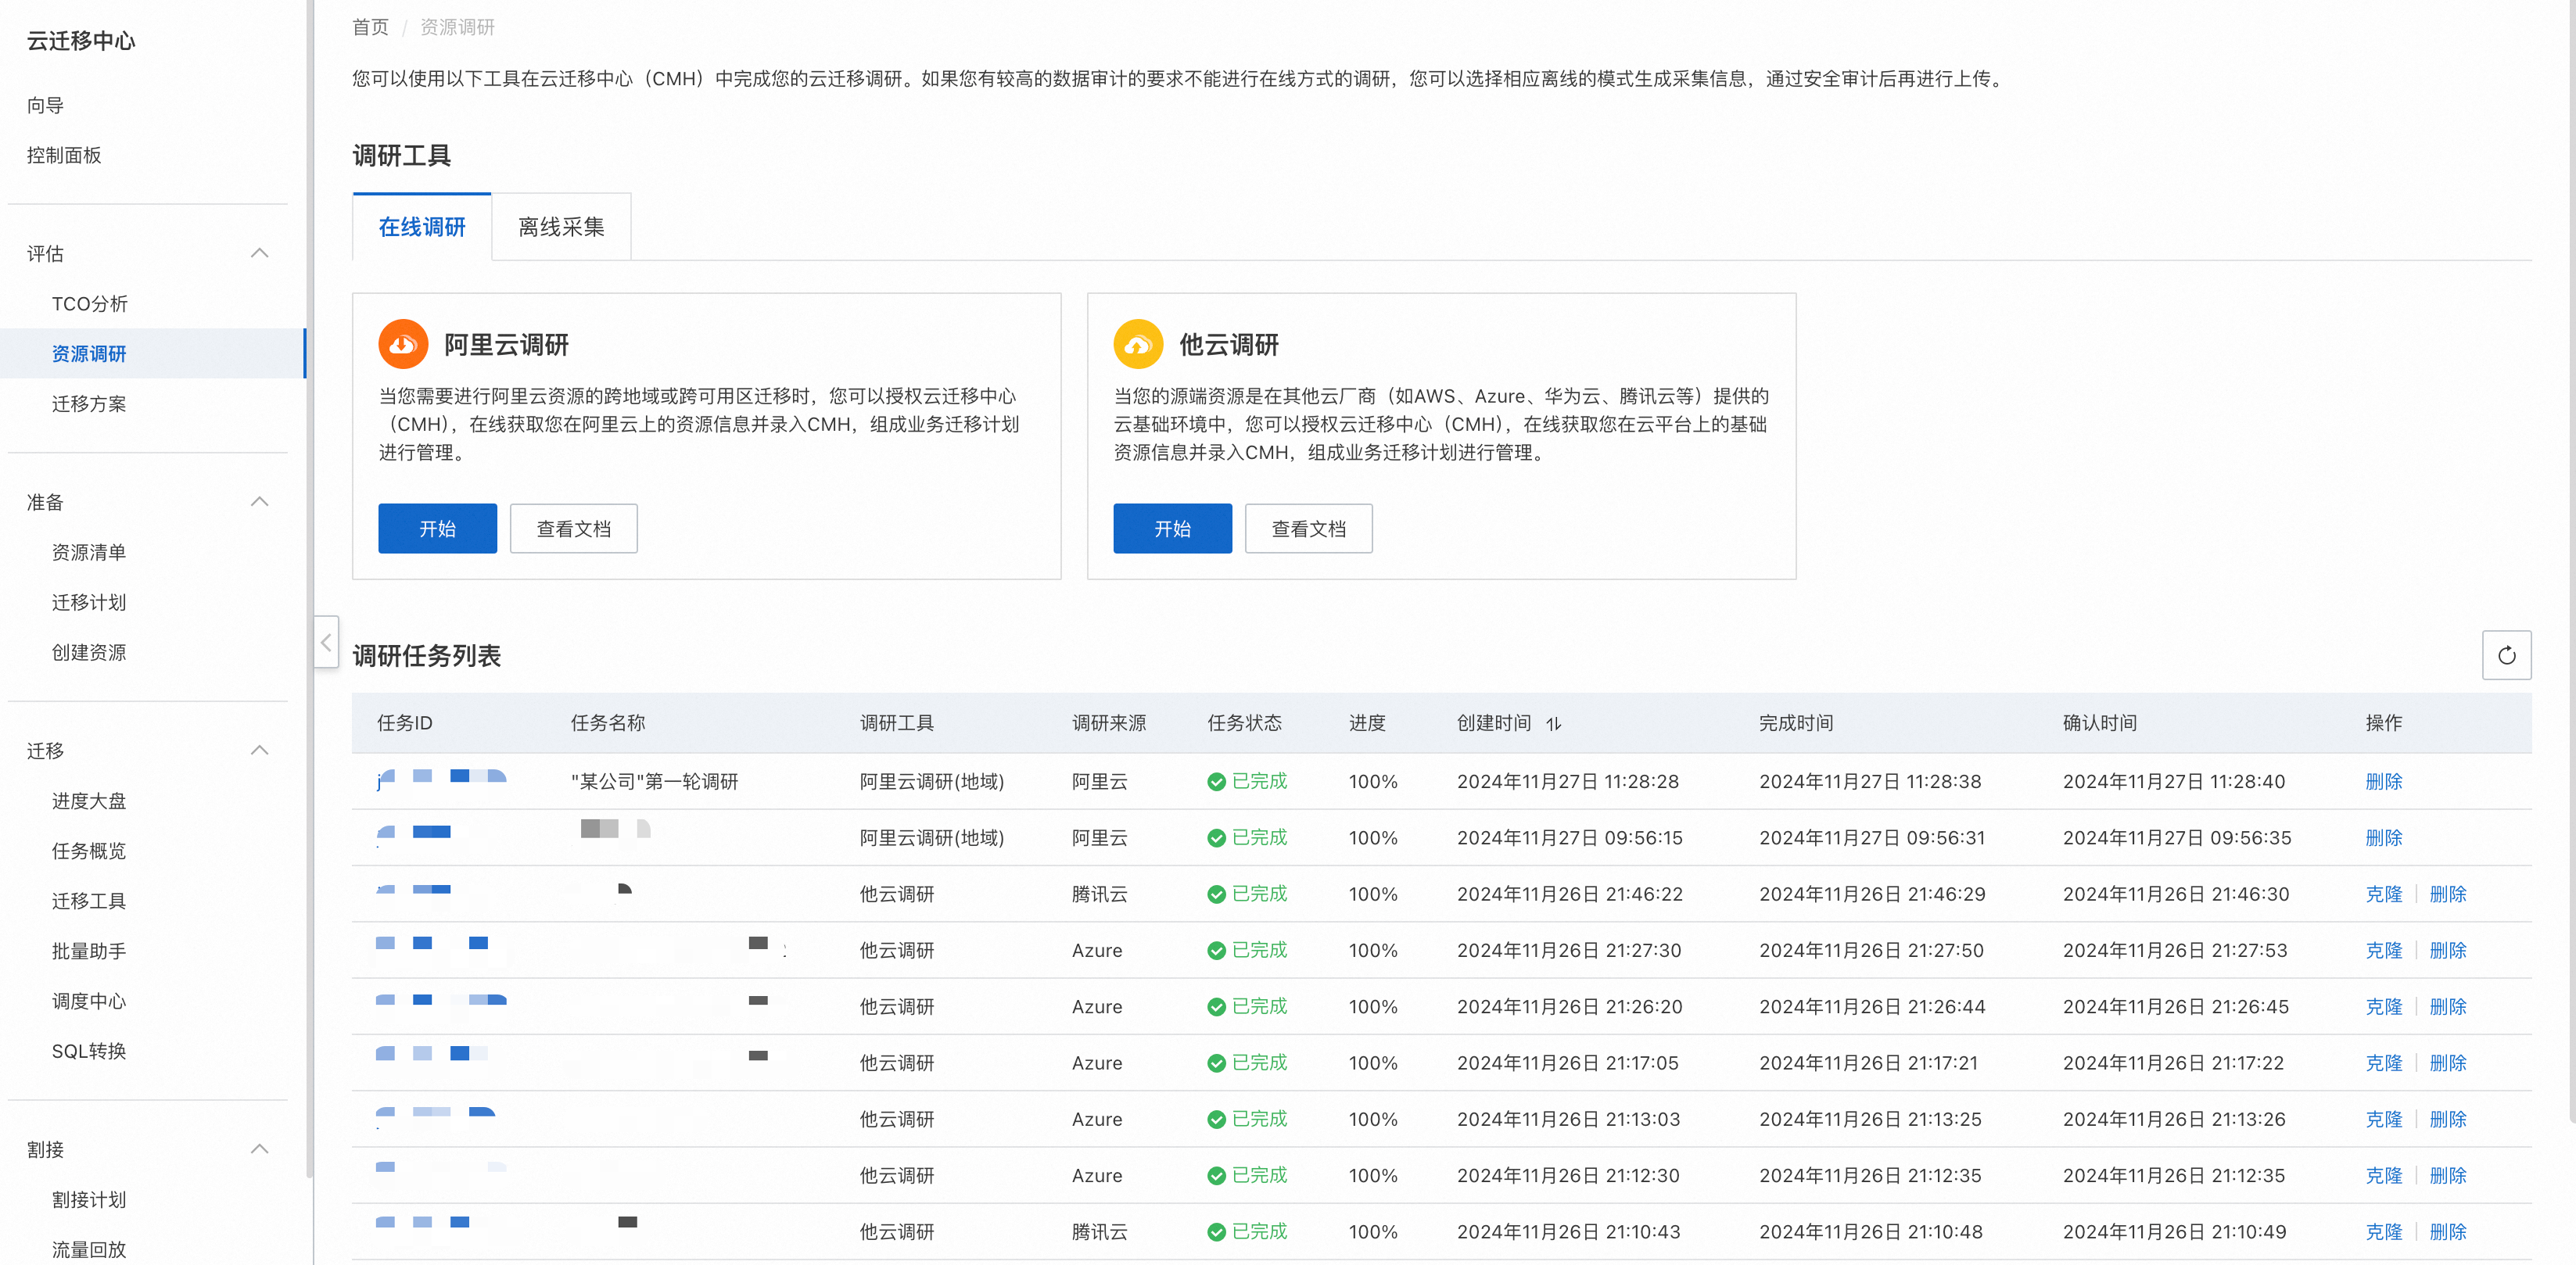This screenshot has height=1265, width=2576.
Task: Collapse the 割接 sidebar section
Action: tap(259, 1149)
